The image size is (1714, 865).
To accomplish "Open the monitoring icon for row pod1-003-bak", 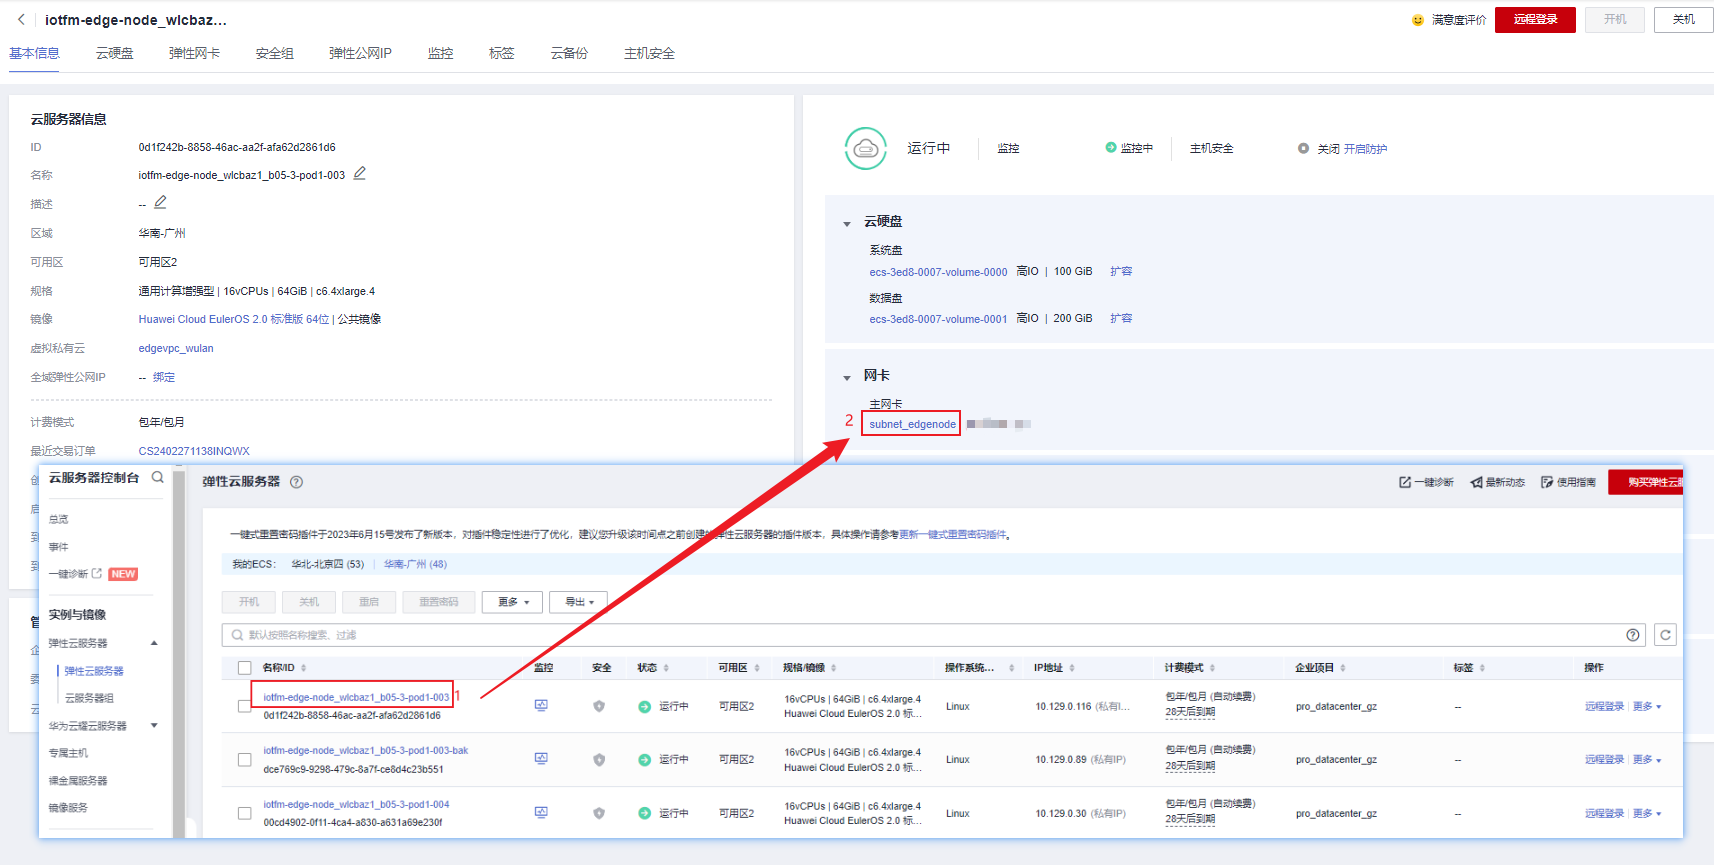I will [541, 758].
